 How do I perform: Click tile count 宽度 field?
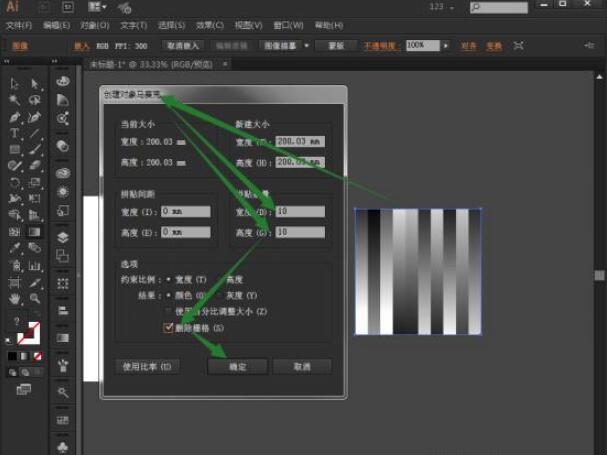(300, 211)
